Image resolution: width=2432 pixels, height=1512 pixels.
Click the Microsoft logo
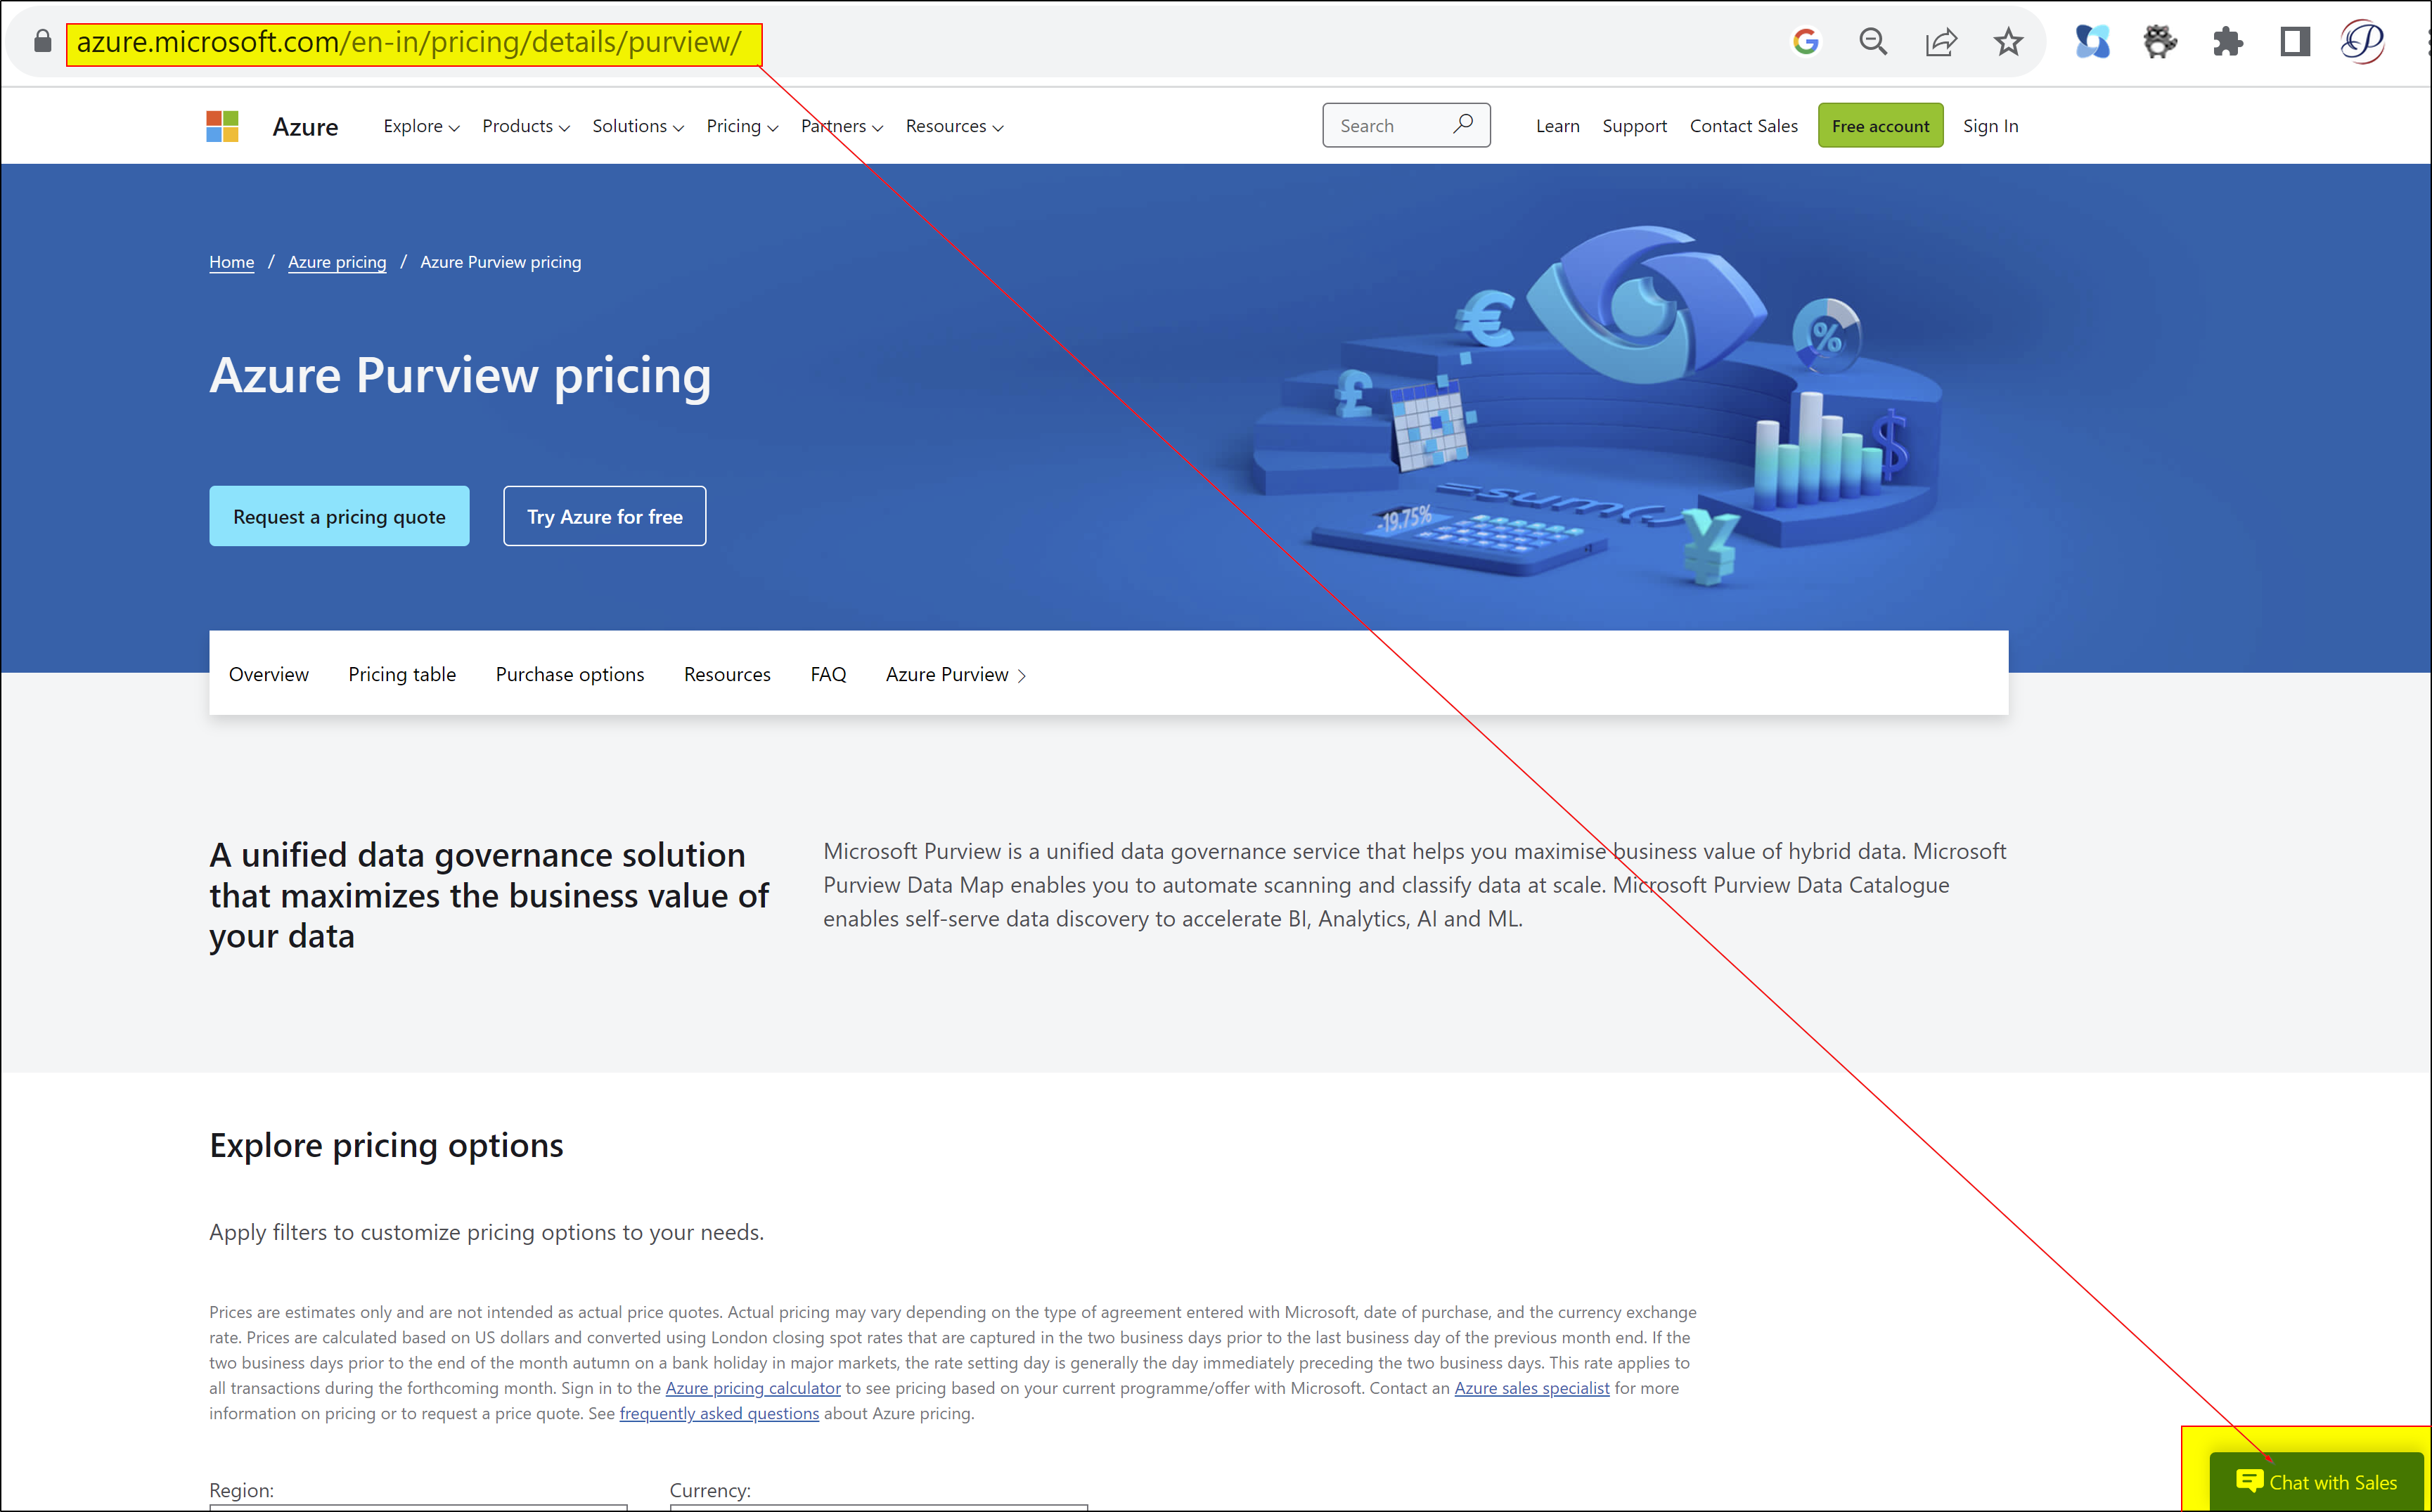[x=222, y=126]
